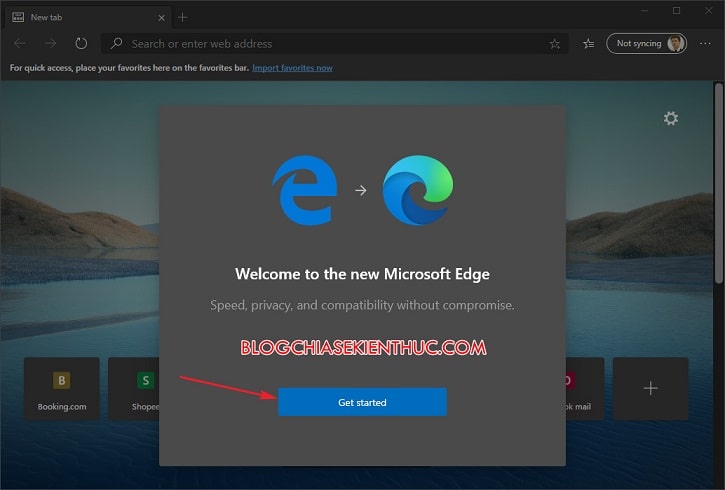725x490 pixels.
Task: Click the profile avatar picture
Action: pyautogui.click(x=676, y=43)
